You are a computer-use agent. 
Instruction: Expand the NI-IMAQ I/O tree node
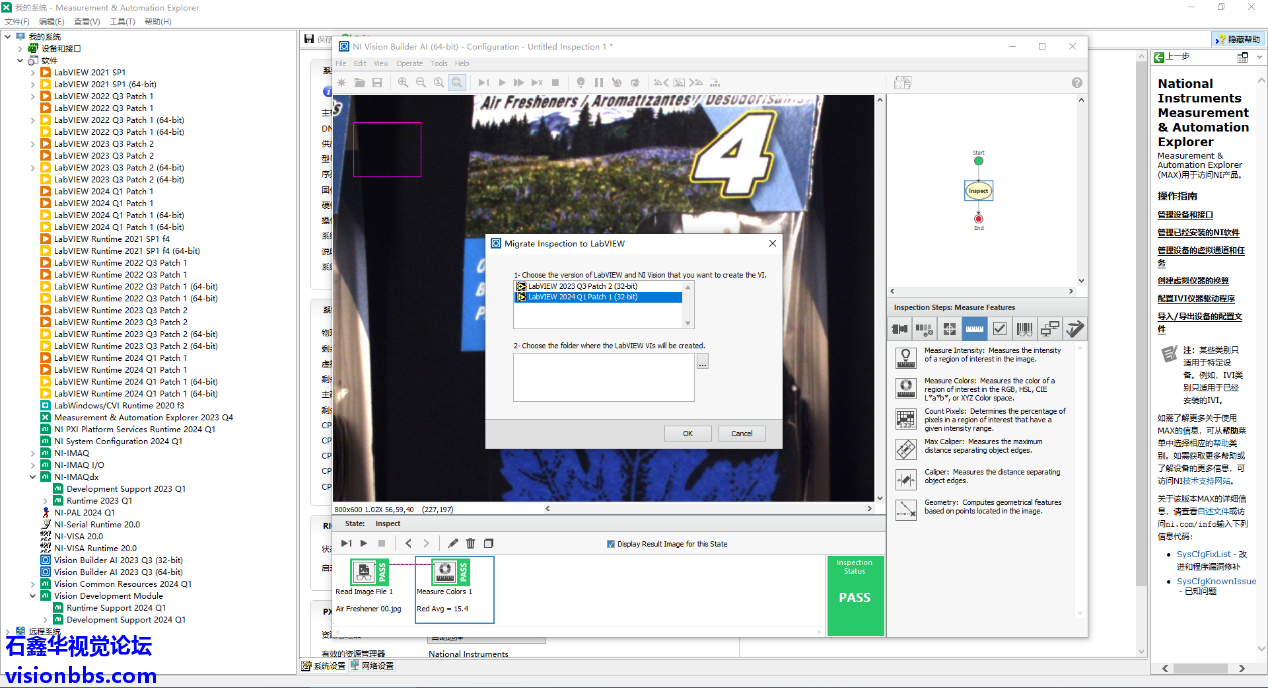point(32,465)
